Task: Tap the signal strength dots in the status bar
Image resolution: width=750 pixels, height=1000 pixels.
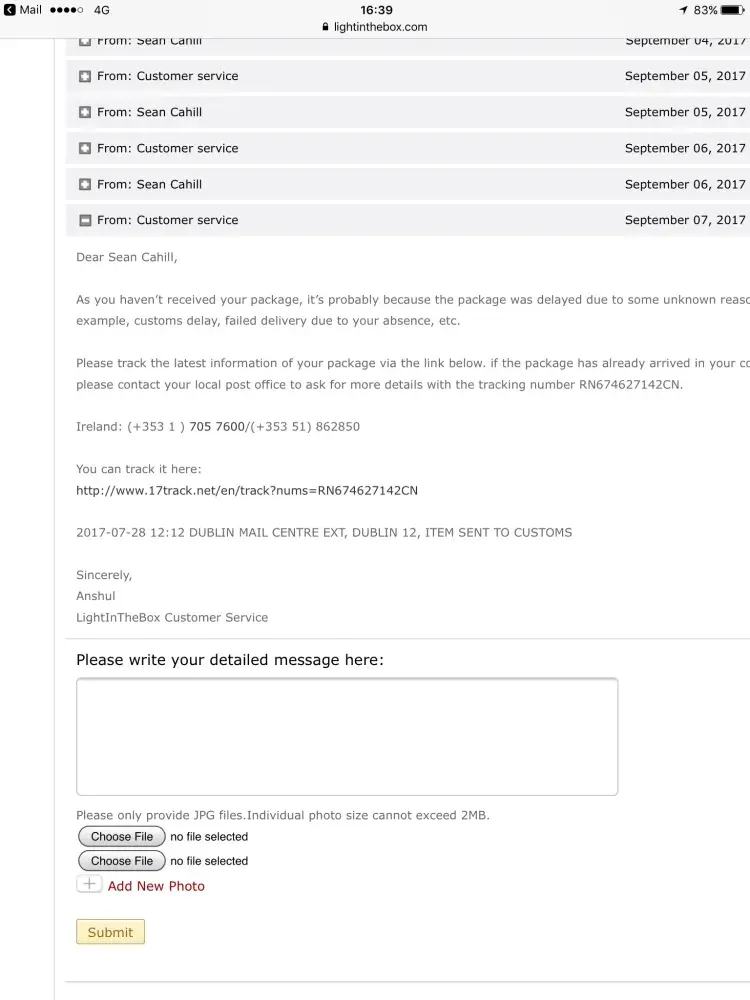Action: click(66, 10)
